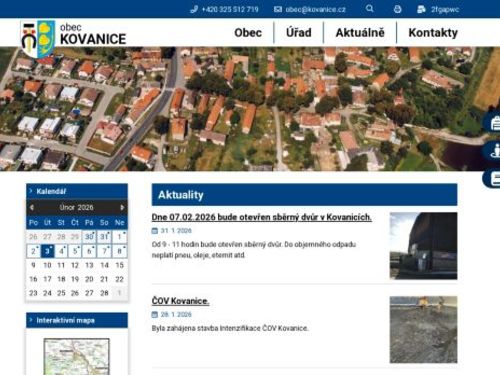500x375 pixels.
Task: Click calendar day 10
Action: tap(47, 265)
